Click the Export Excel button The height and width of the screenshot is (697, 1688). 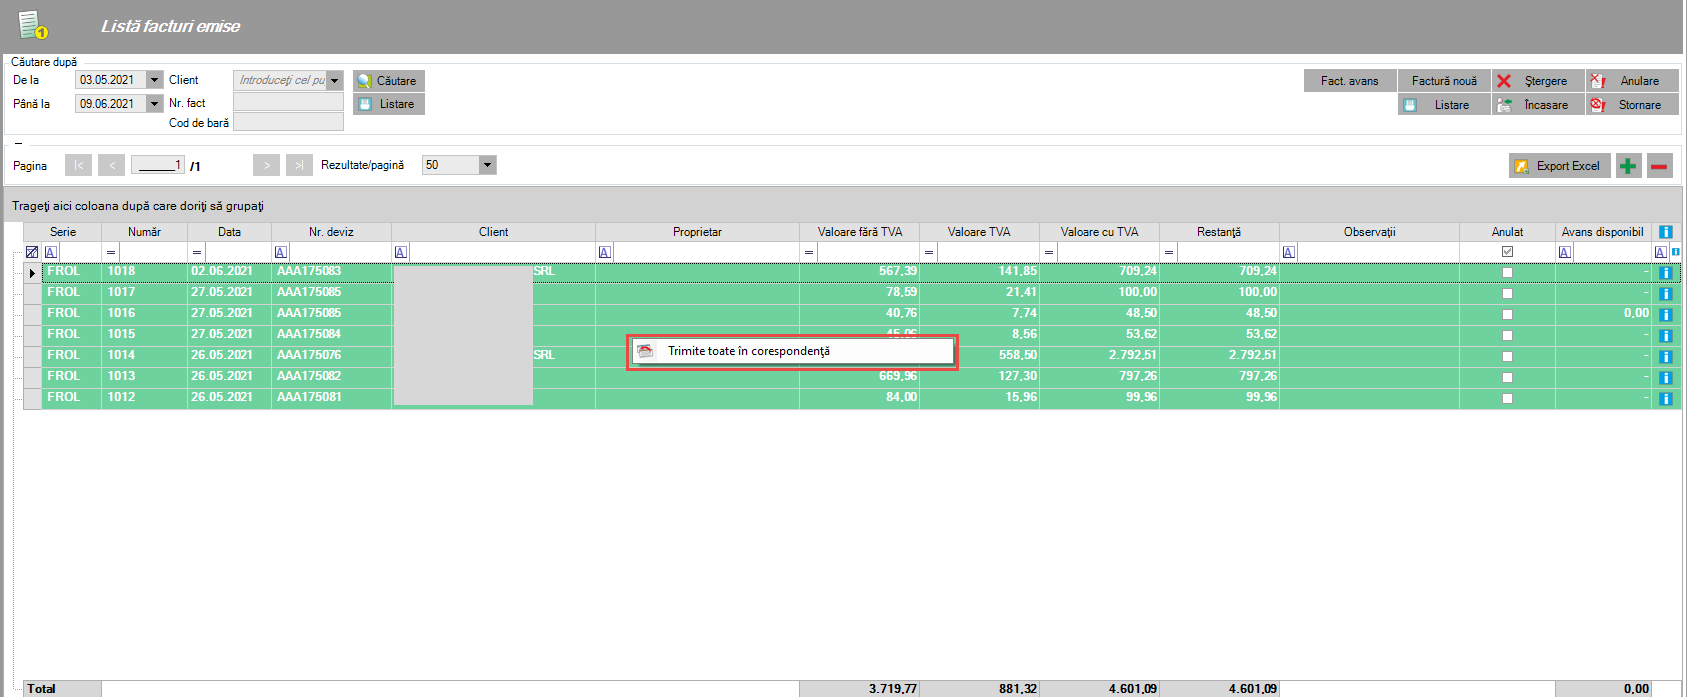coord(1559,166)
